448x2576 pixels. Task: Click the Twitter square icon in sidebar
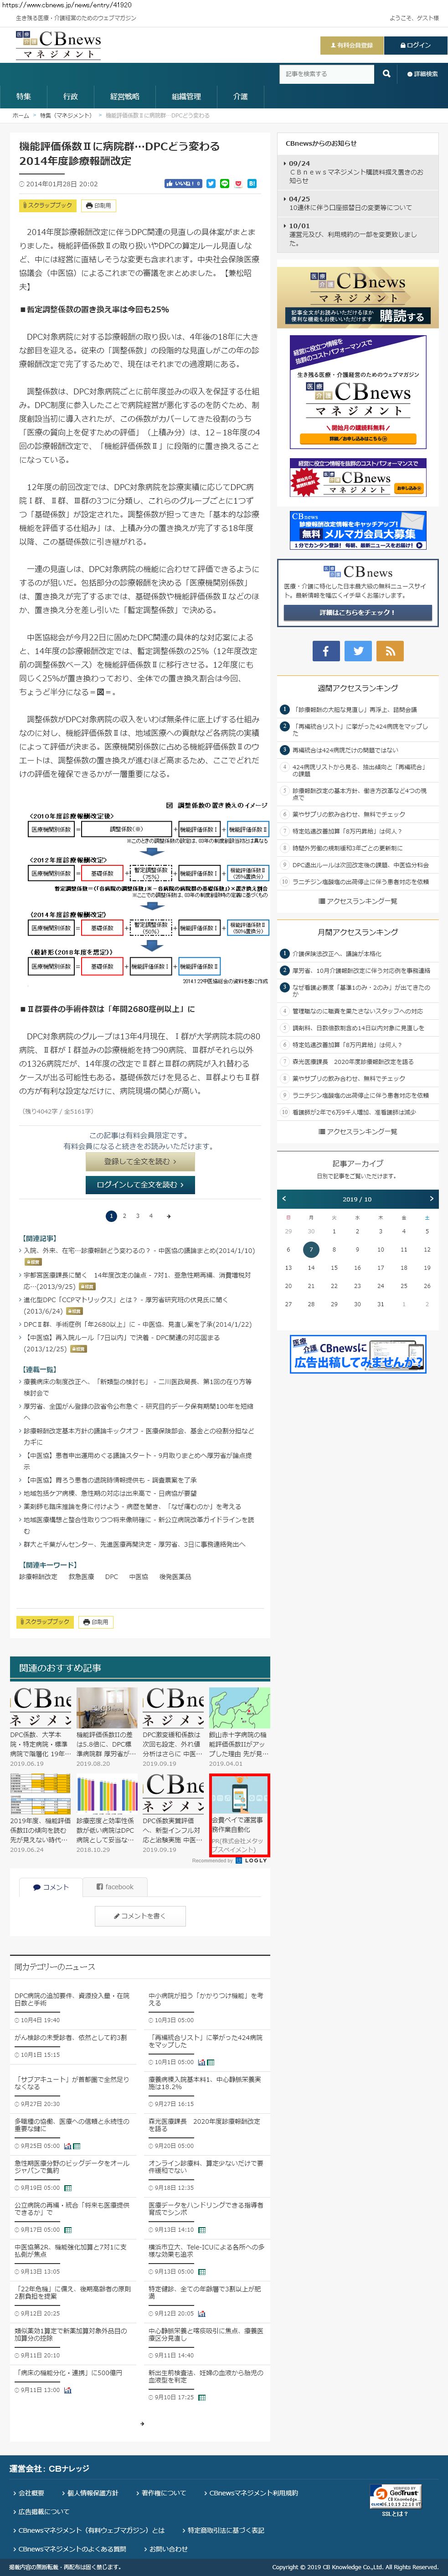(358, 650)
